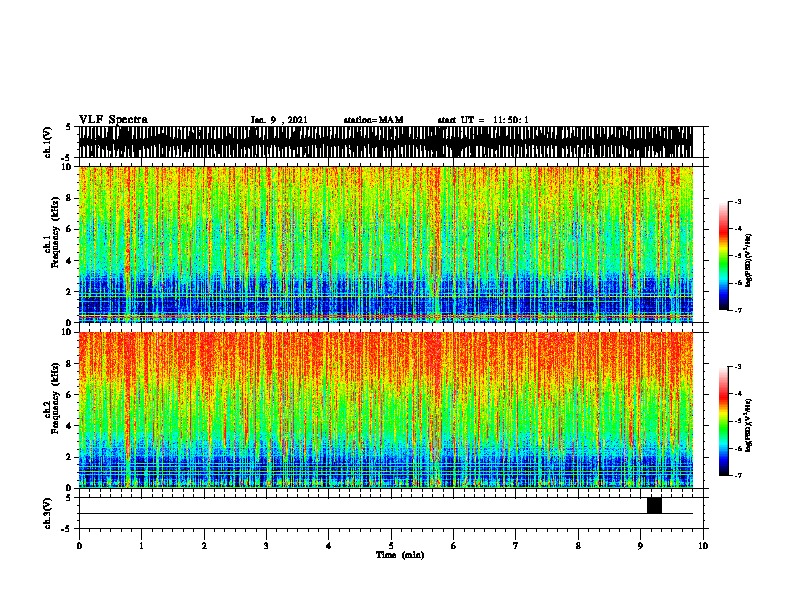Click time axis tick label "4"

point(329,545)
